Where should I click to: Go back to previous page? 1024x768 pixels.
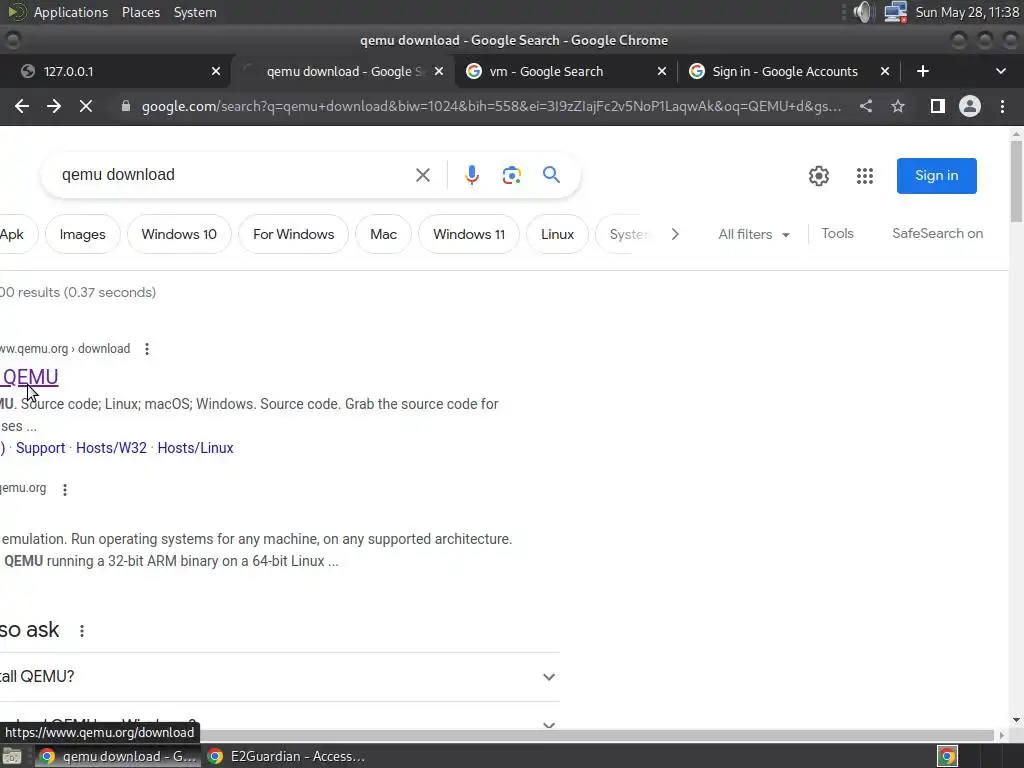click(x=22, y=106)
